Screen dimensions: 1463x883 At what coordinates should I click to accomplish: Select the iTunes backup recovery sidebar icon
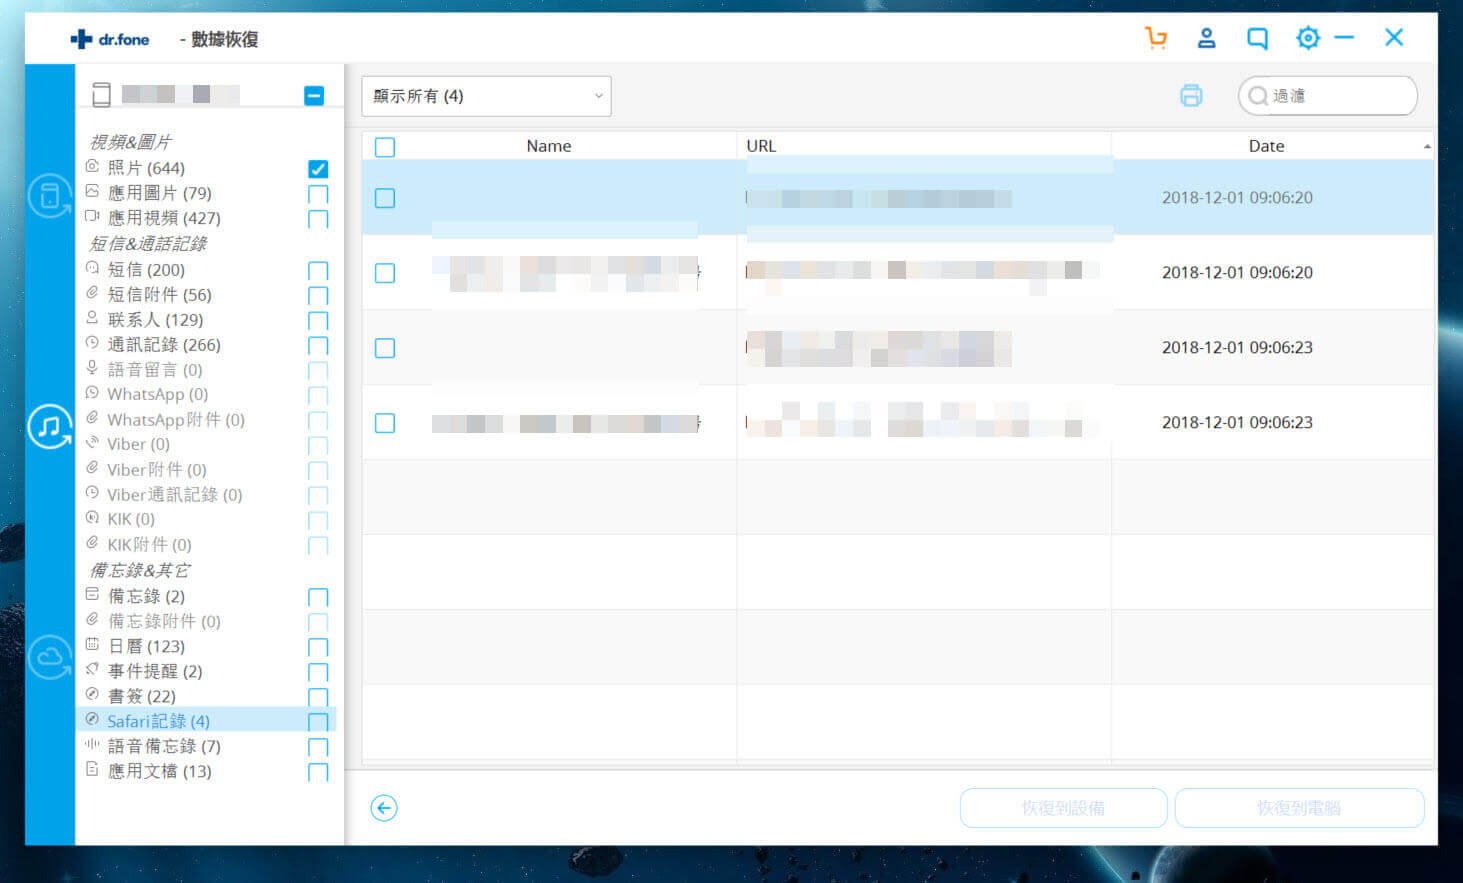(50, 427)
